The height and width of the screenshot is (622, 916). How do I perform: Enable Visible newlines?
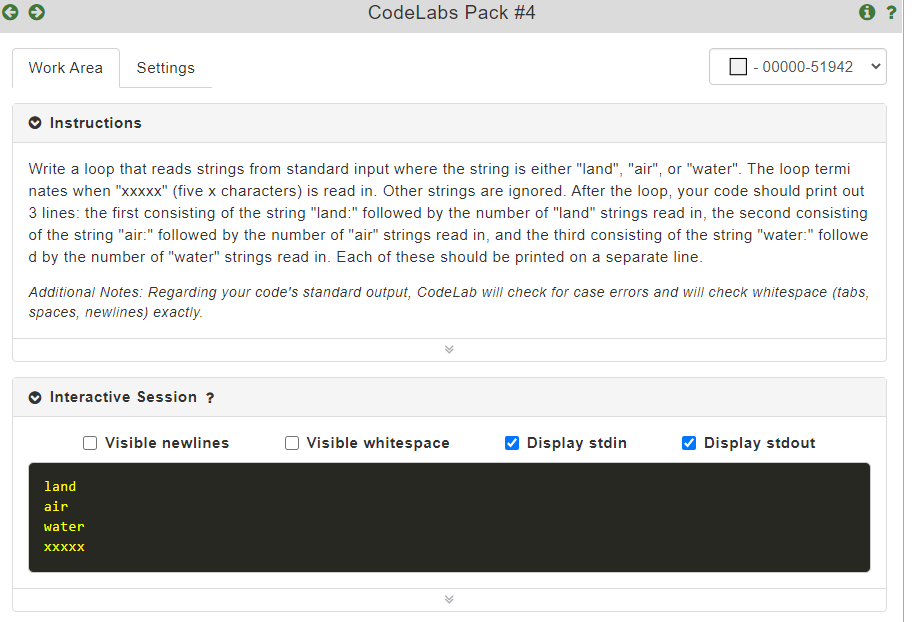(89, 443)
